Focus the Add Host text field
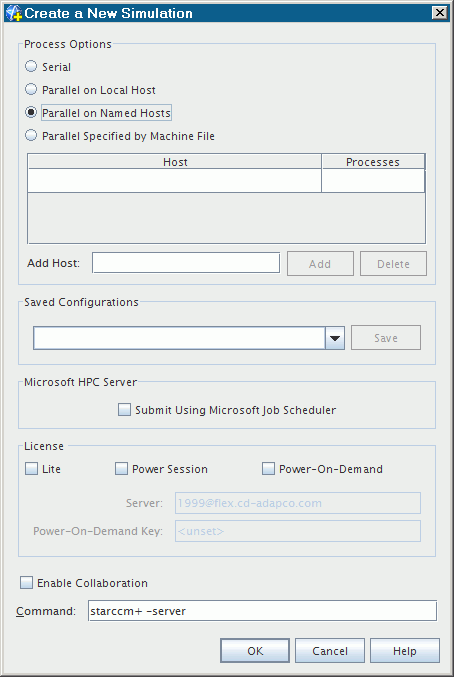The width and height of the screenshot is (454, 677). pos(186,263)
